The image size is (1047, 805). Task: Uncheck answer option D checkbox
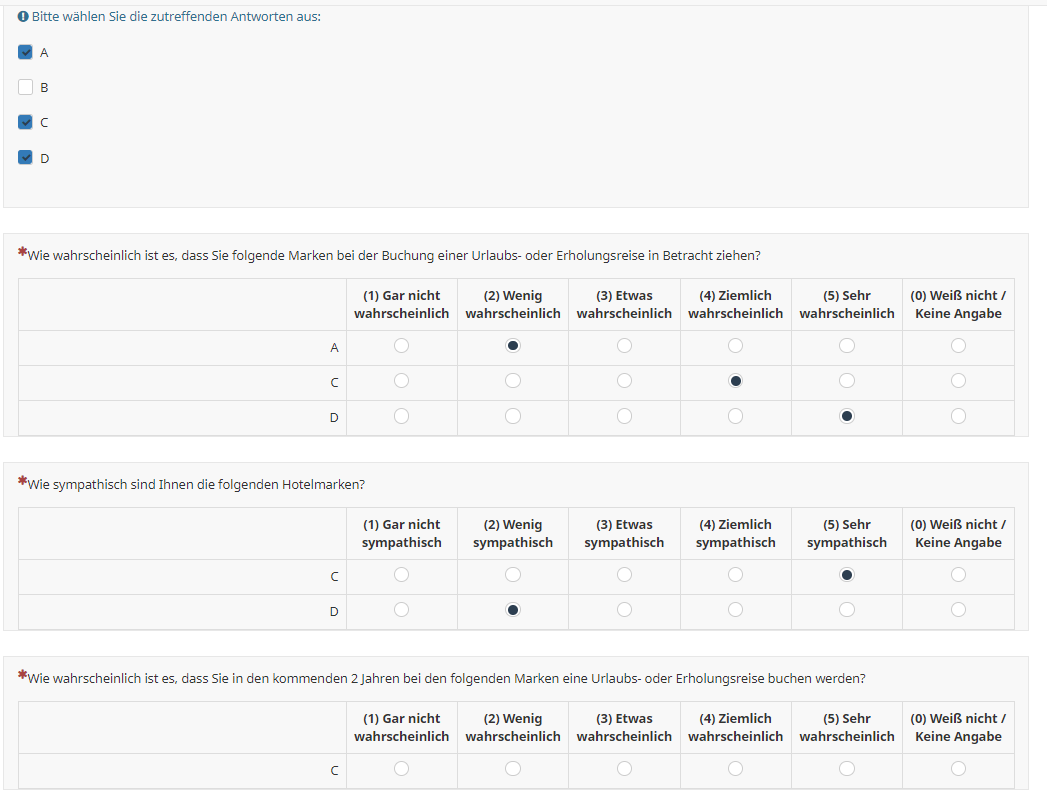(x=26, y=157)
